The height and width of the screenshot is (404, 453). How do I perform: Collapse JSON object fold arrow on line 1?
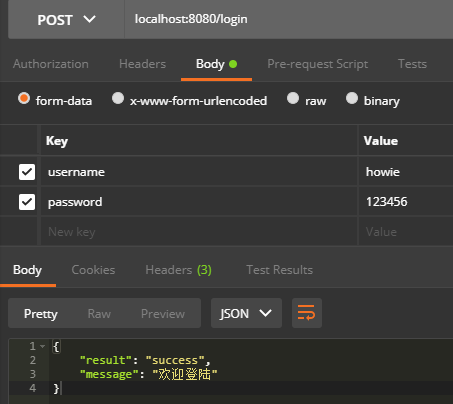pyautogui.click(x=43, y=346)
